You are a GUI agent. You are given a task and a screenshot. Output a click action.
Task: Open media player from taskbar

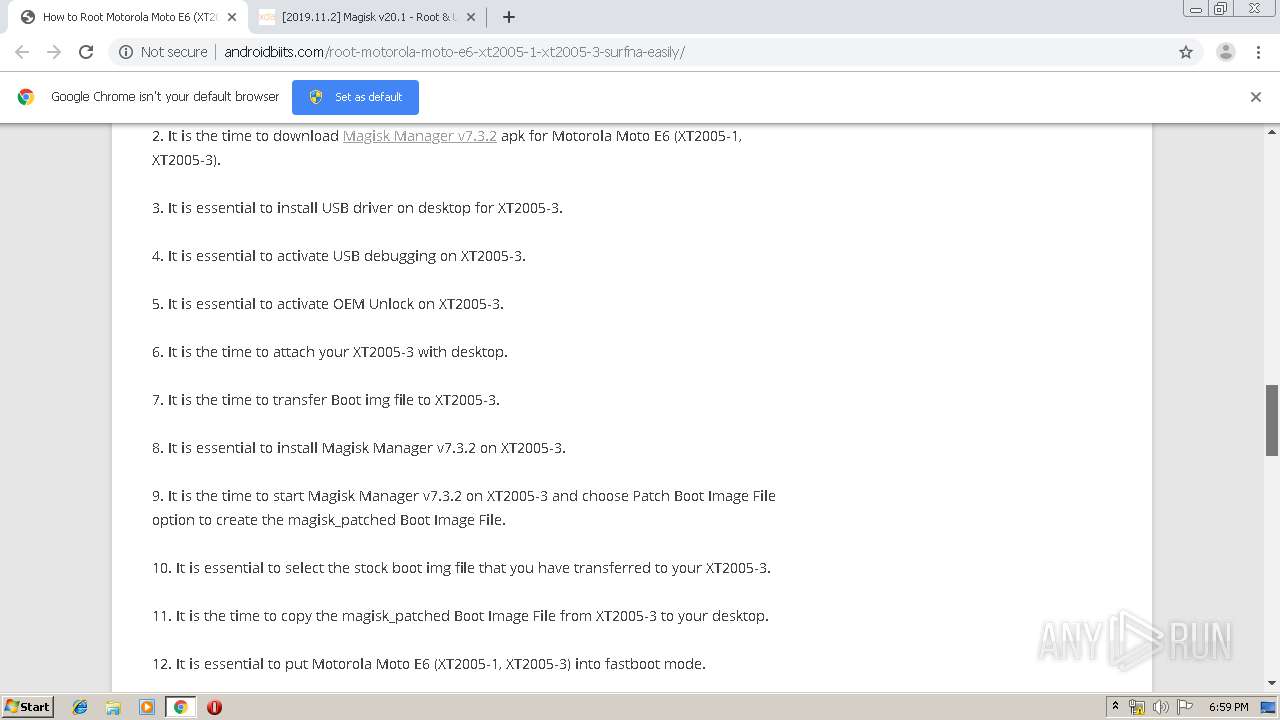[147, 707]
